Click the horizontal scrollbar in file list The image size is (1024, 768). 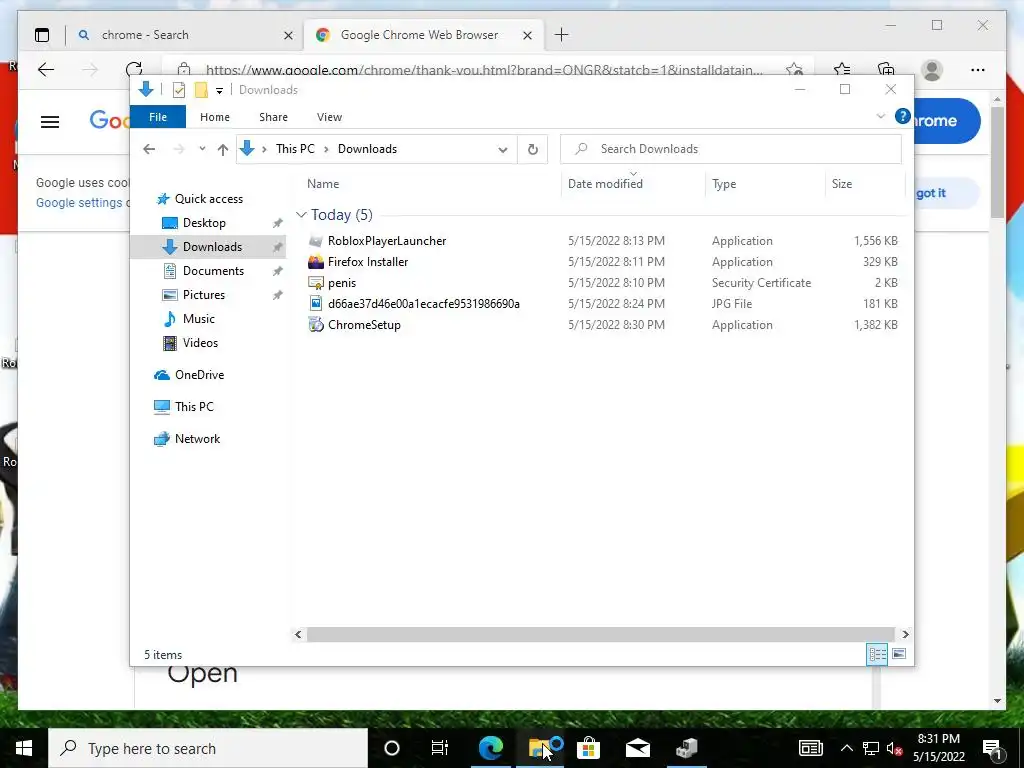(600, 635)
